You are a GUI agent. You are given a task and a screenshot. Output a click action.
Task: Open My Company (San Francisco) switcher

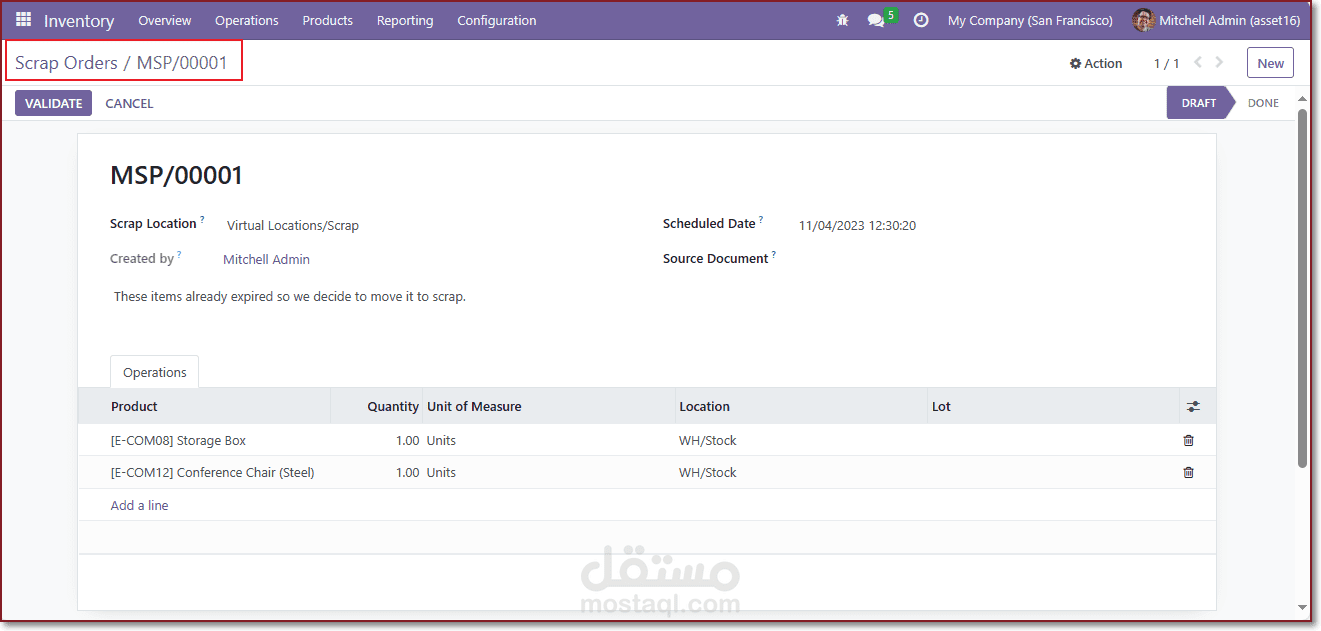(x=1030, y=20)
